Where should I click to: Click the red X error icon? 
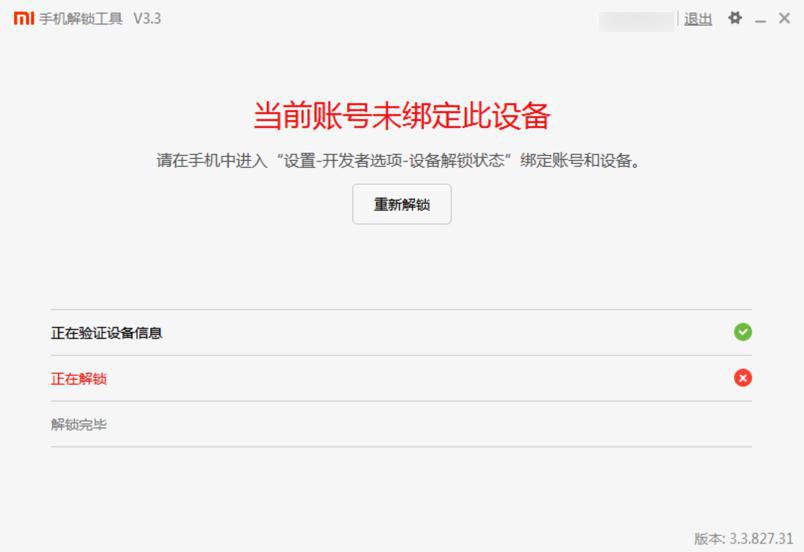tap(742, 378)
